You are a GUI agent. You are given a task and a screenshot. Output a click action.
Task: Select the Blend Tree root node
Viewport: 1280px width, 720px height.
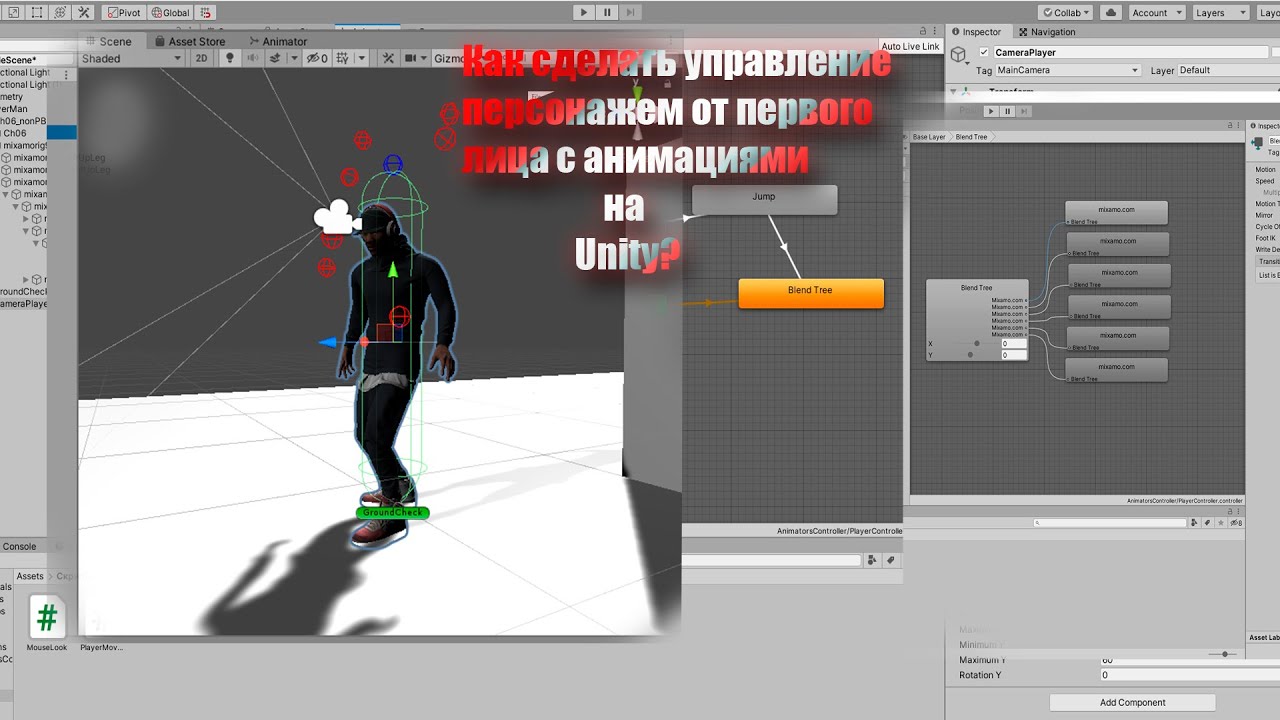[x=977, y=320]
